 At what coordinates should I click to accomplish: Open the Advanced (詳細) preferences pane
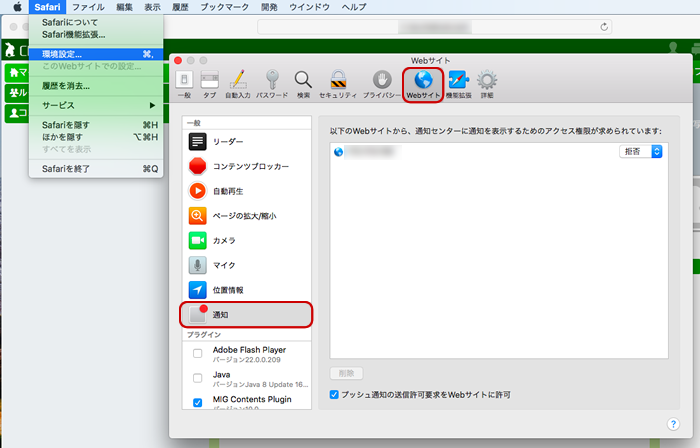487,84
